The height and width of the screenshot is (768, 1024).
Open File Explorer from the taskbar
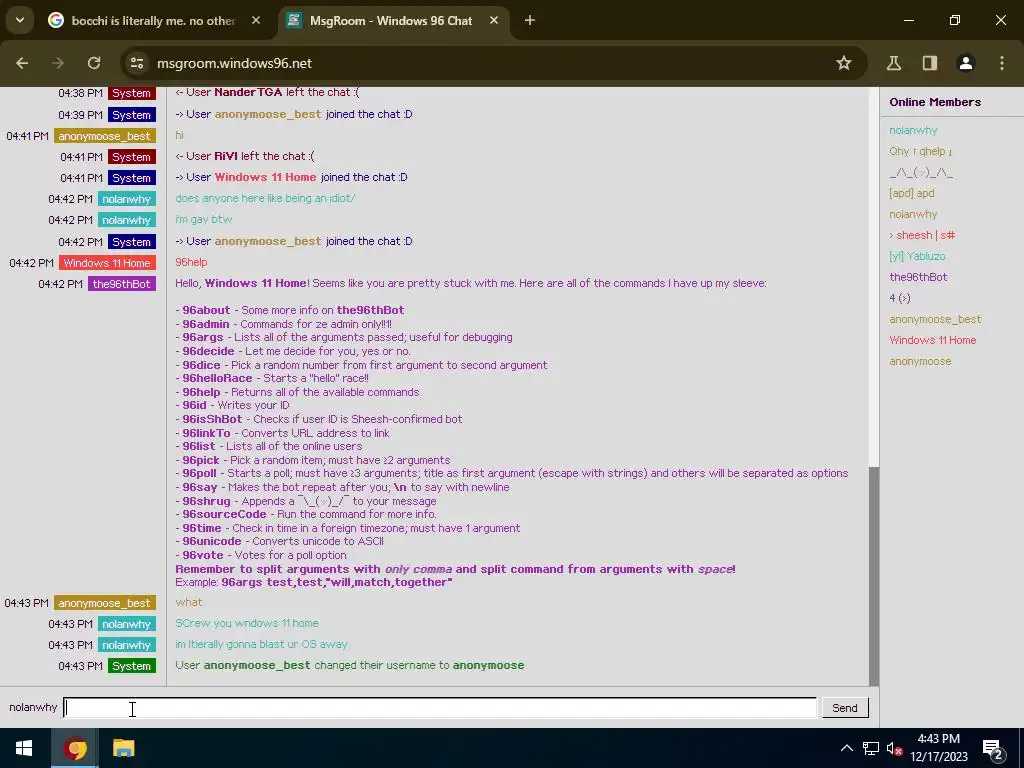click(123, 748)
